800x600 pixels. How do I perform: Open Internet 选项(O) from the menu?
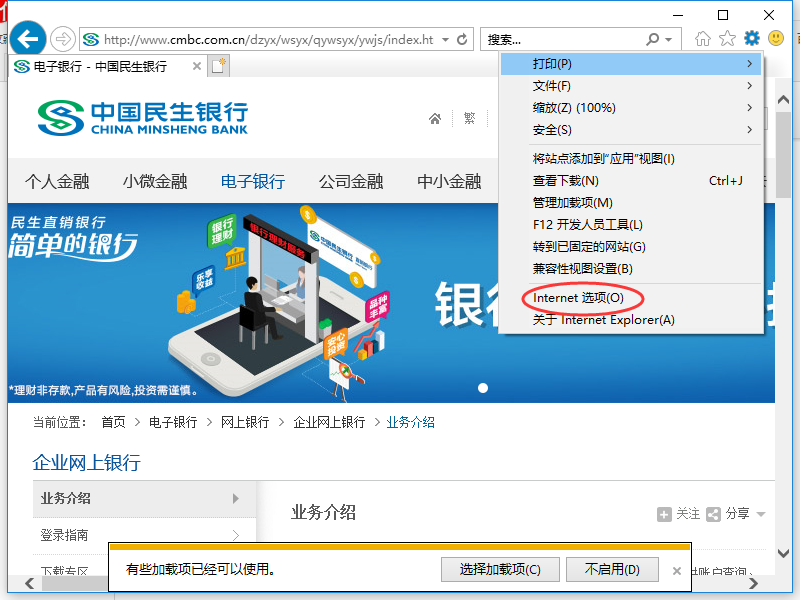[x=583, y=297]
